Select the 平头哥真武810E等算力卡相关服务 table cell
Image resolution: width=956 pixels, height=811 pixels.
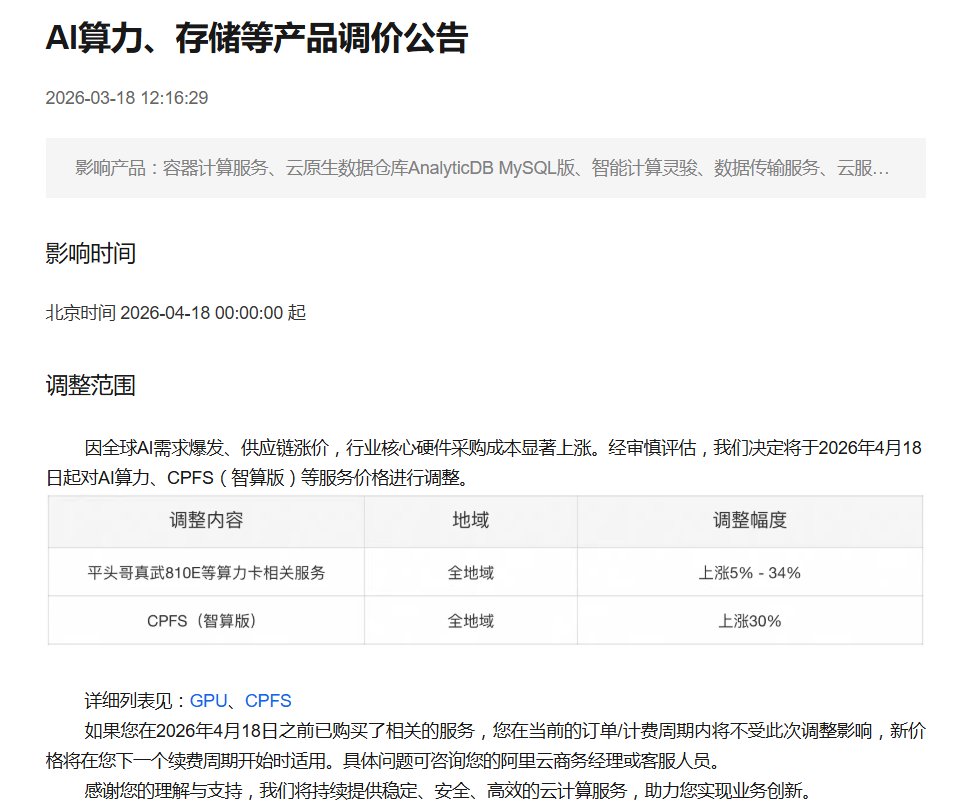click(x=206, y=573)
